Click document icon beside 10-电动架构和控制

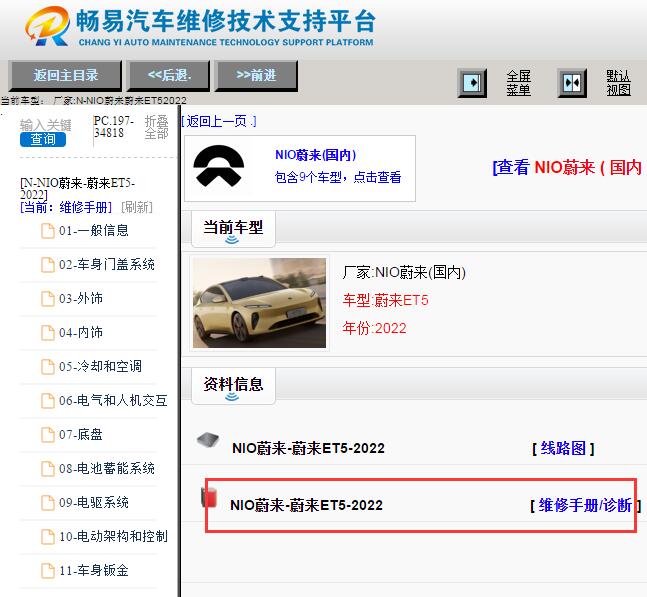[47, 537]
